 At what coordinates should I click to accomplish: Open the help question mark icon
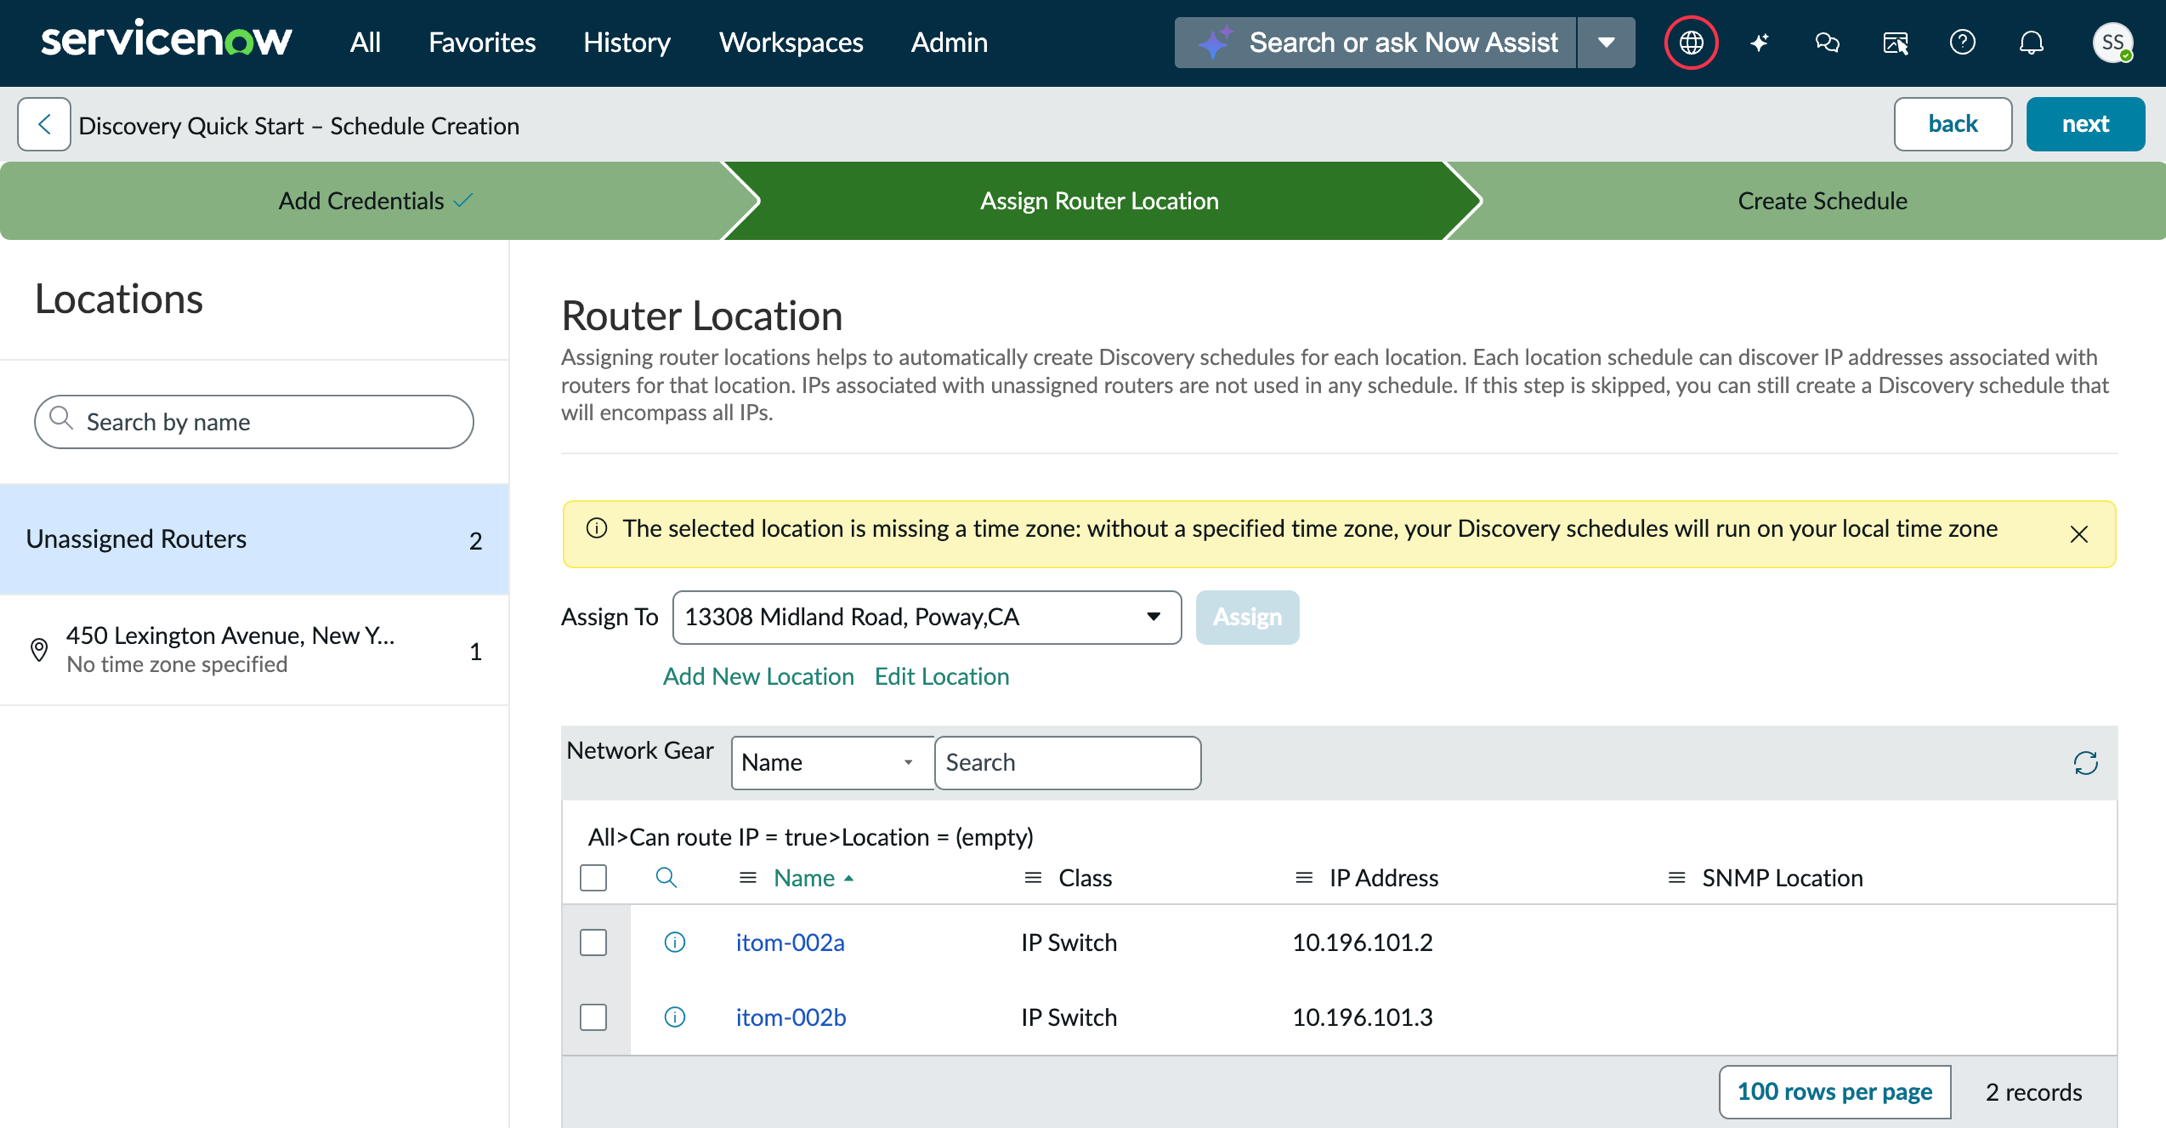pyautogui.click(x=1962, y=43)
